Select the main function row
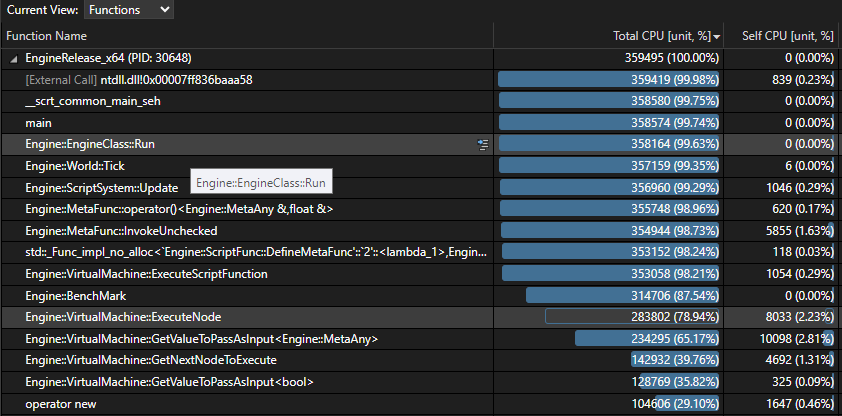This screenshot has height=416, width=842. tap(421, 123)
